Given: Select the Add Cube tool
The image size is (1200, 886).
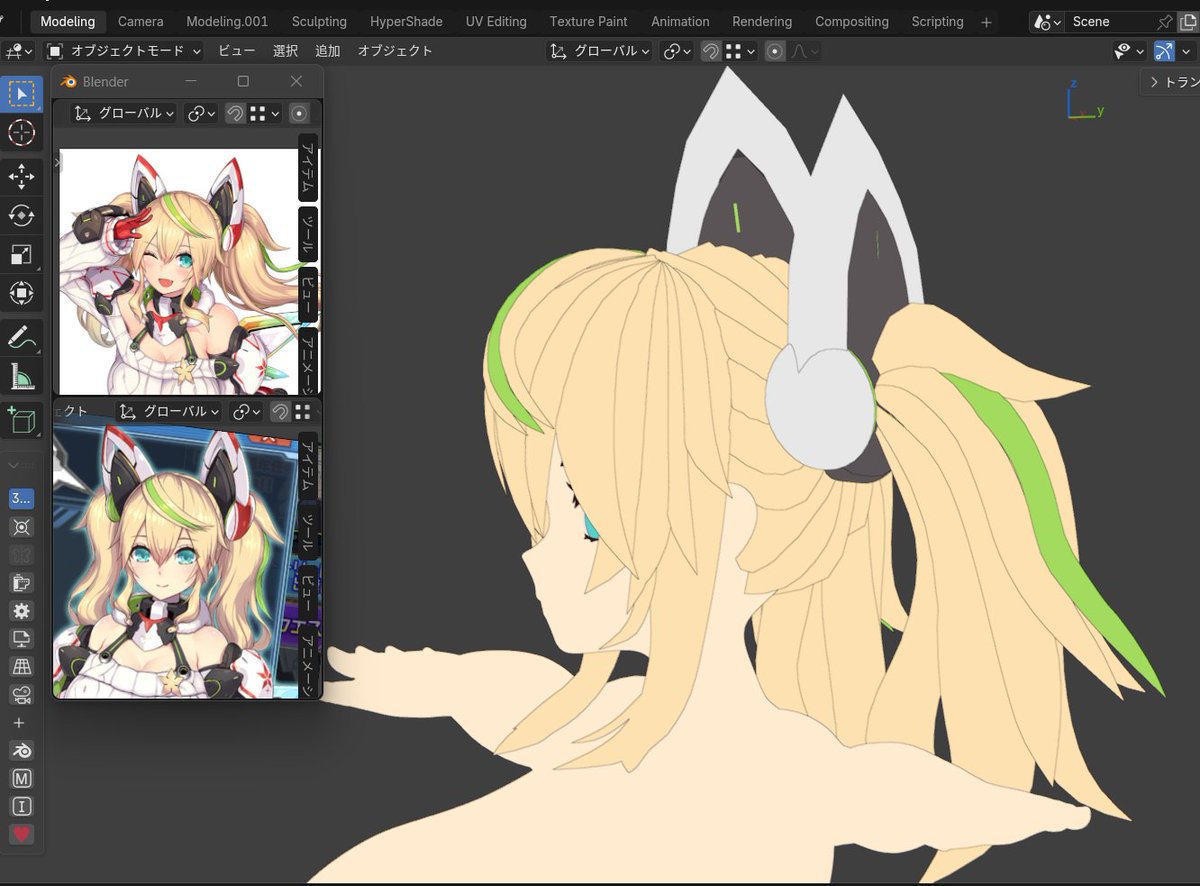Looking at the screenshot, I should pos(22,420).
